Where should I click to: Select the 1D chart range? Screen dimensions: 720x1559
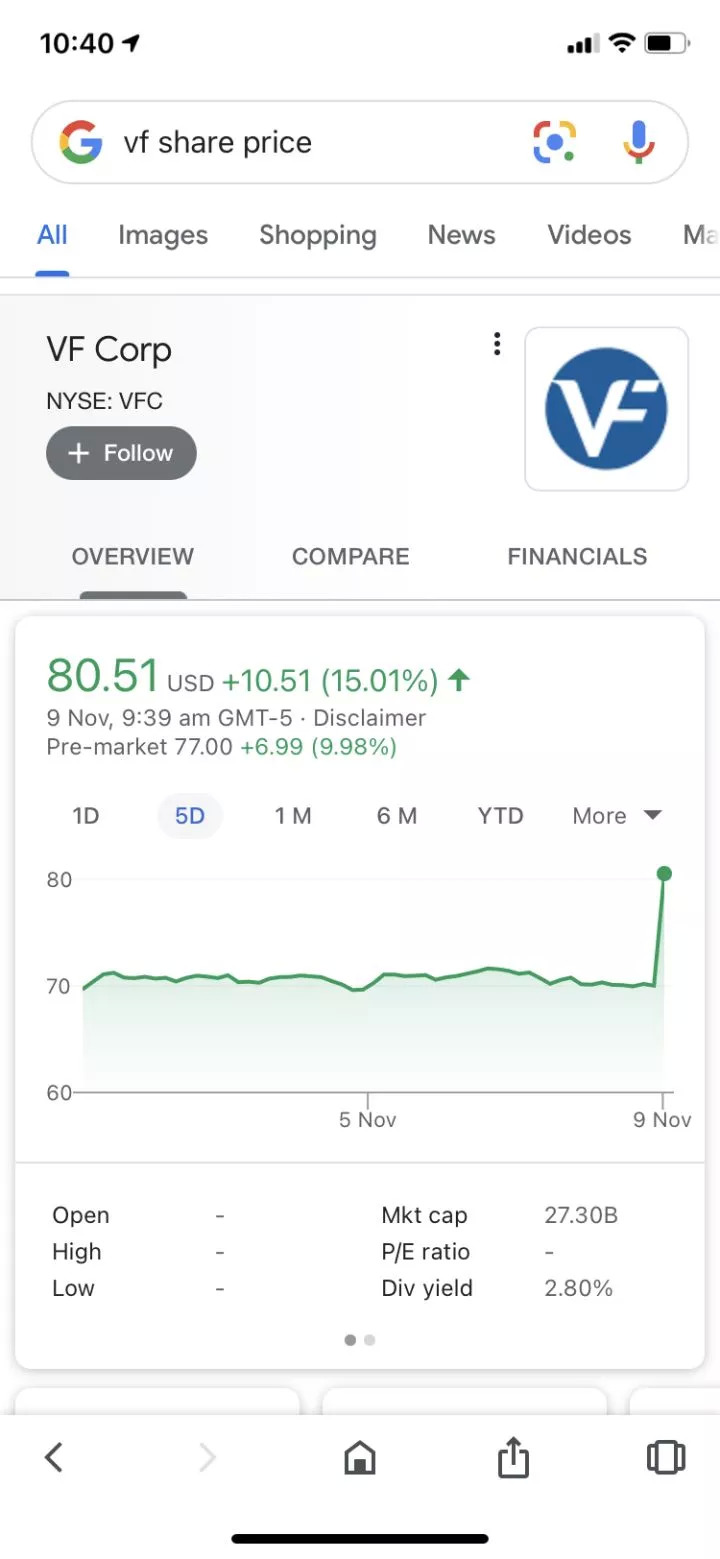pos(86,816)
